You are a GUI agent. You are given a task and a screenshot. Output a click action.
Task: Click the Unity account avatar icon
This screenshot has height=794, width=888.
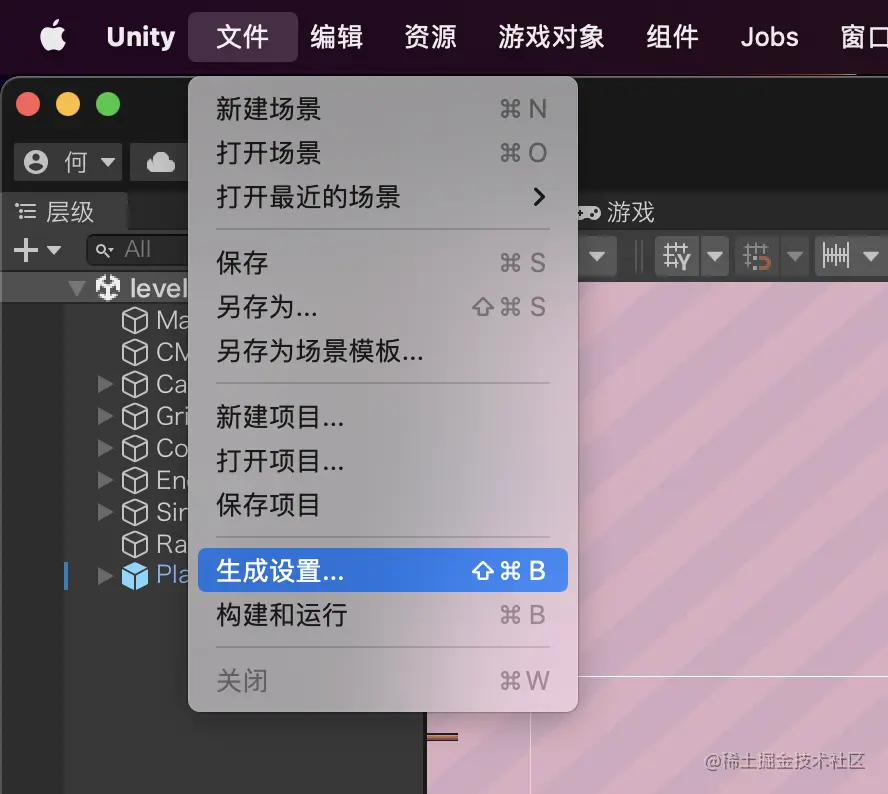click(35, 161)
